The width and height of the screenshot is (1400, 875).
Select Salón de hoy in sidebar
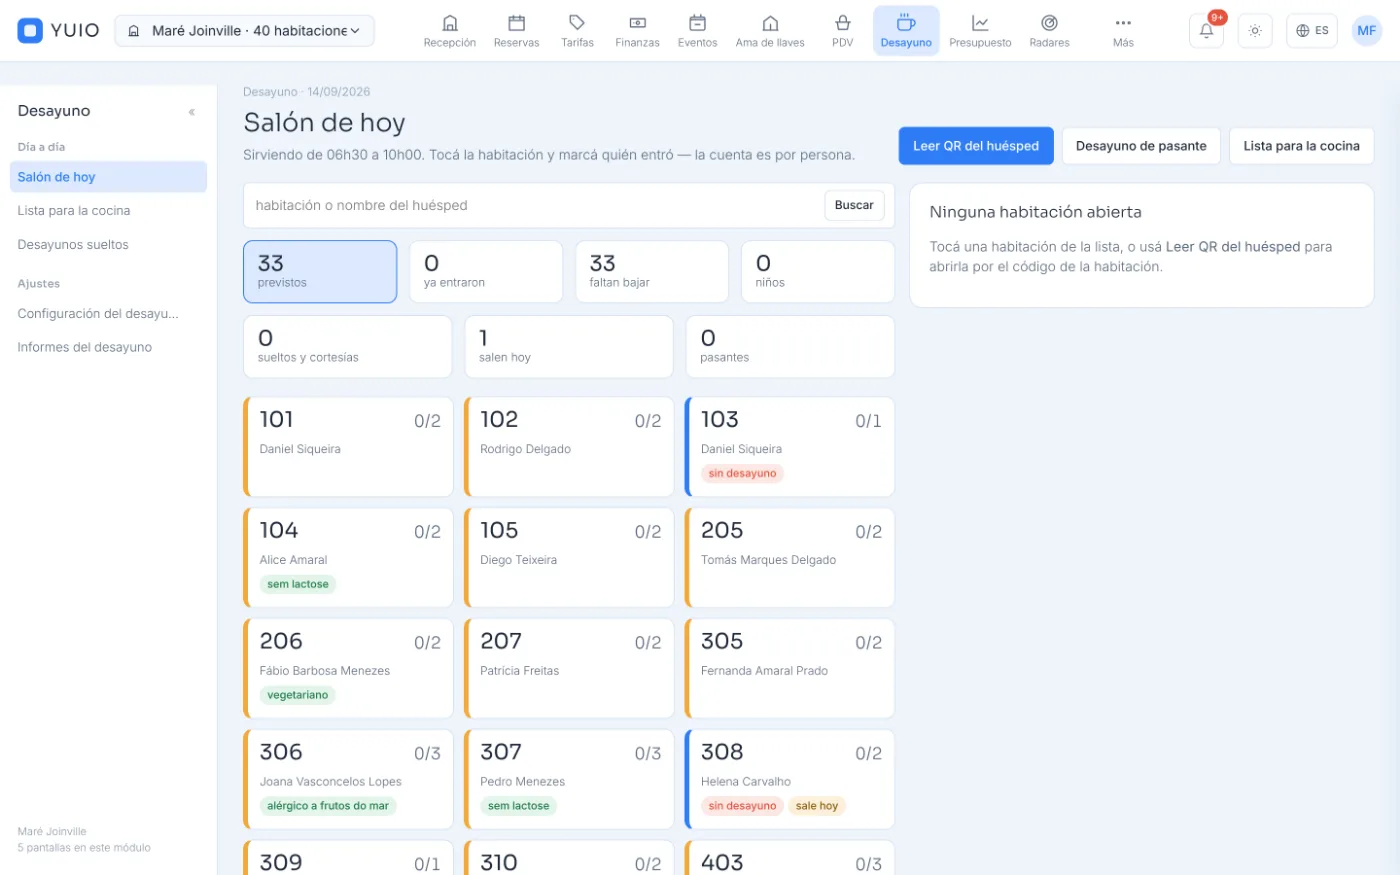point(108,177)
